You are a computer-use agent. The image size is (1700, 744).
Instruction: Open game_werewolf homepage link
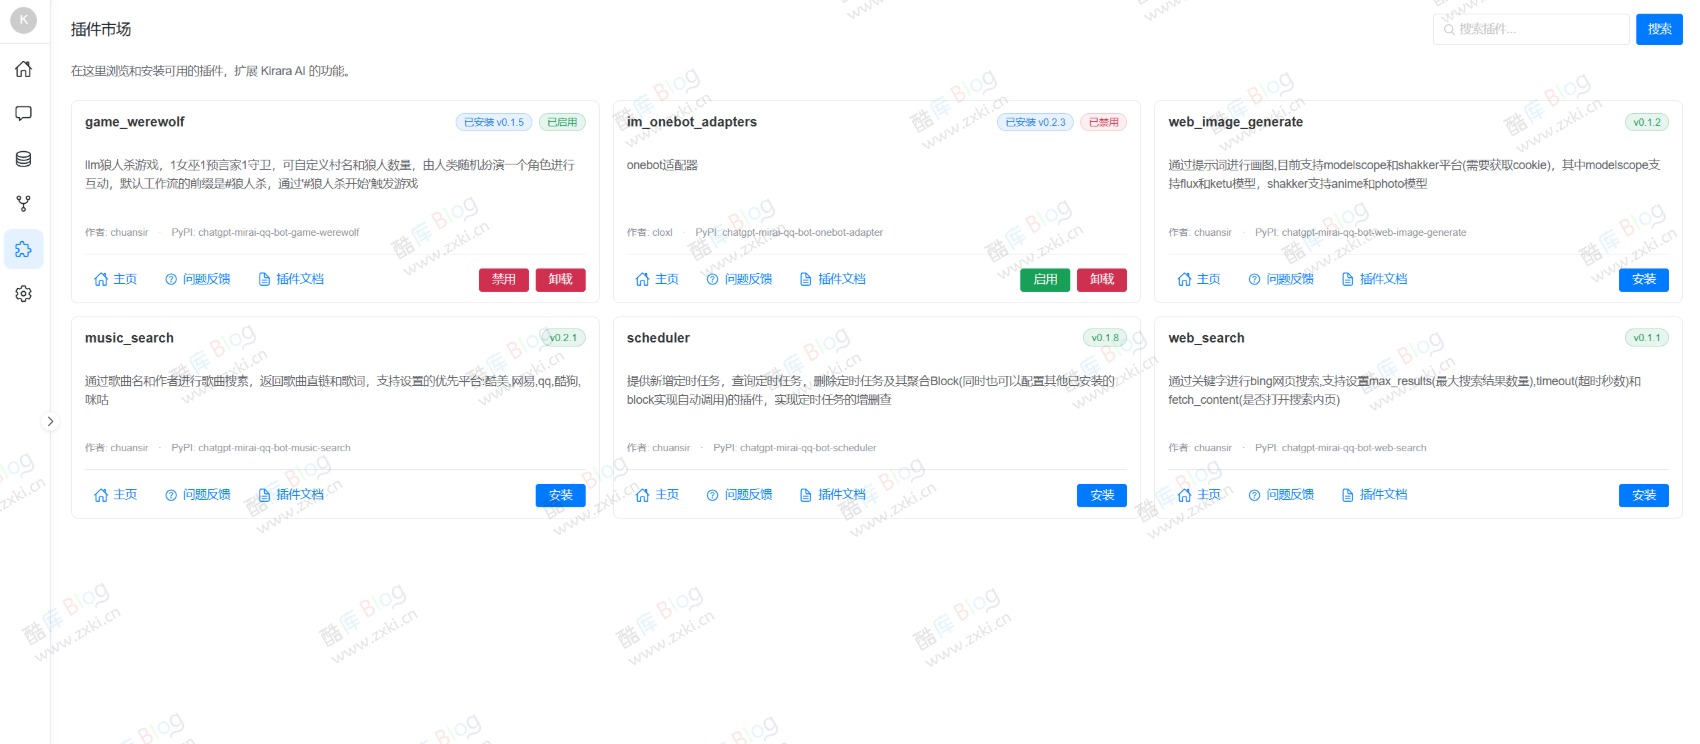click(x=116, y=280)
